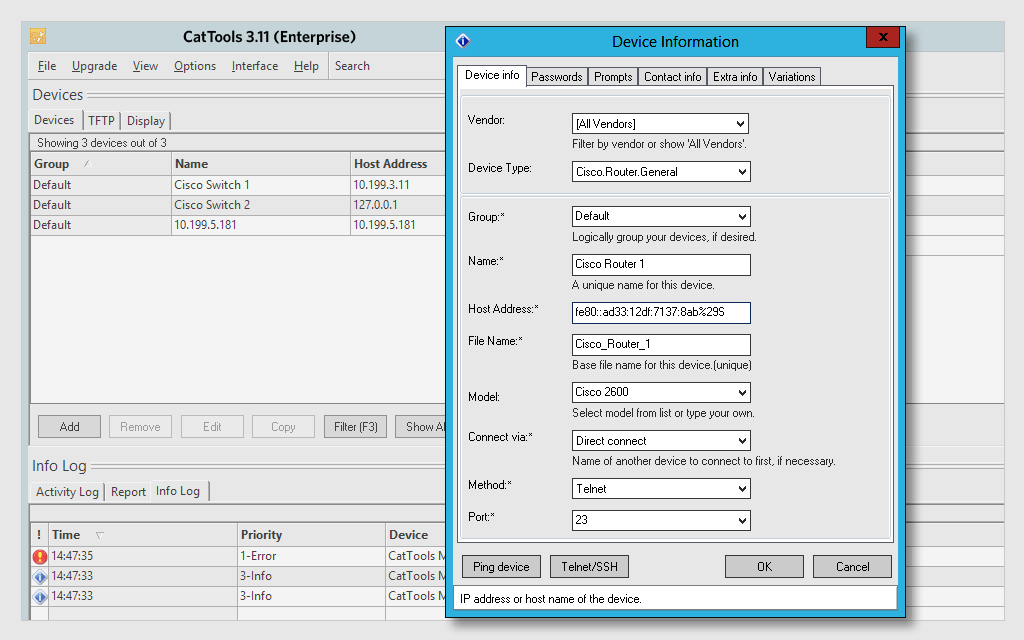The width and height of the screenshot is (1024, 640).
Task: Click the blue info icon beside the first 14:47:33 entry
Action: coord(38,575)
